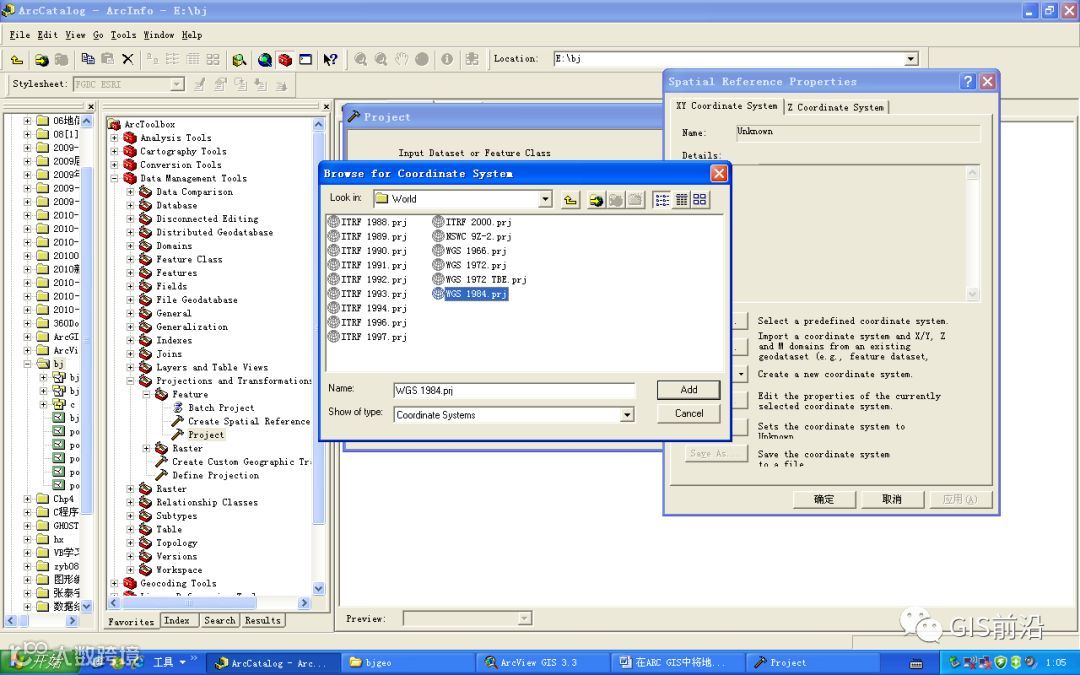Close the Browse for Coordinate System dialog
The width and height of the screenshot is (1080, 675).
[718, 173]
